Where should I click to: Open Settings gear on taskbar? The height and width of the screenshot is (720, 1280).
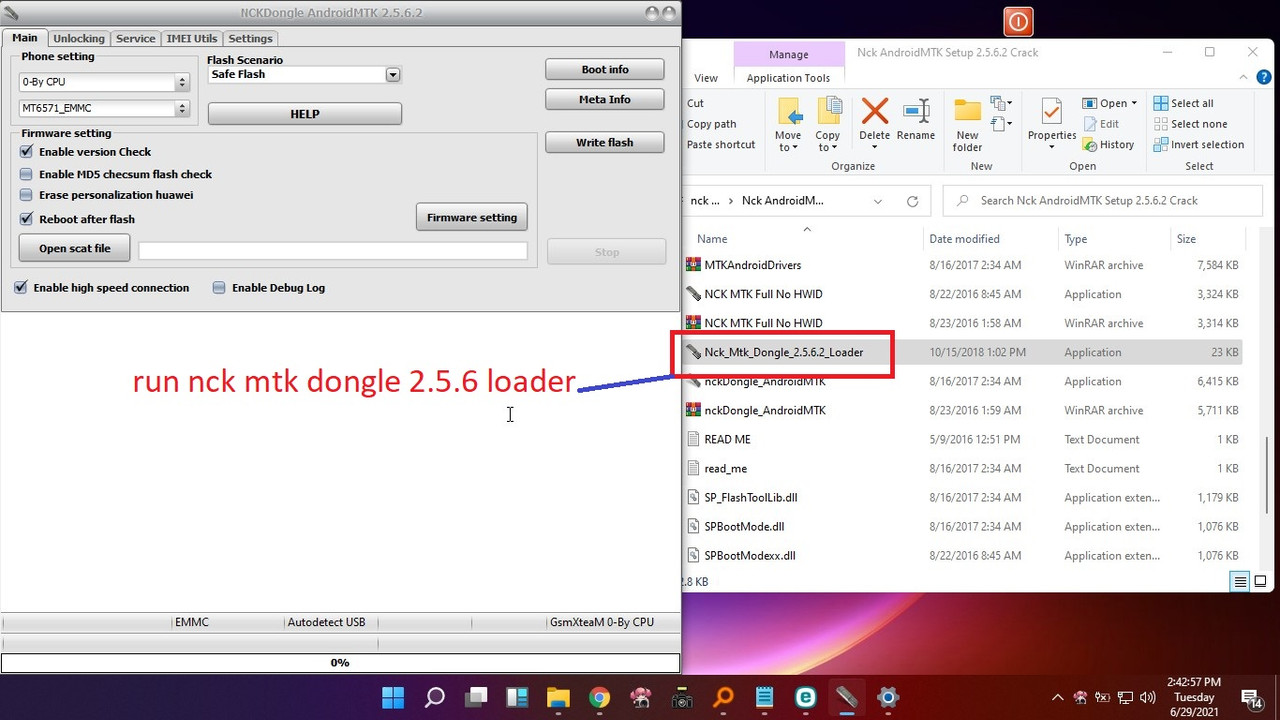click(887, 697)
